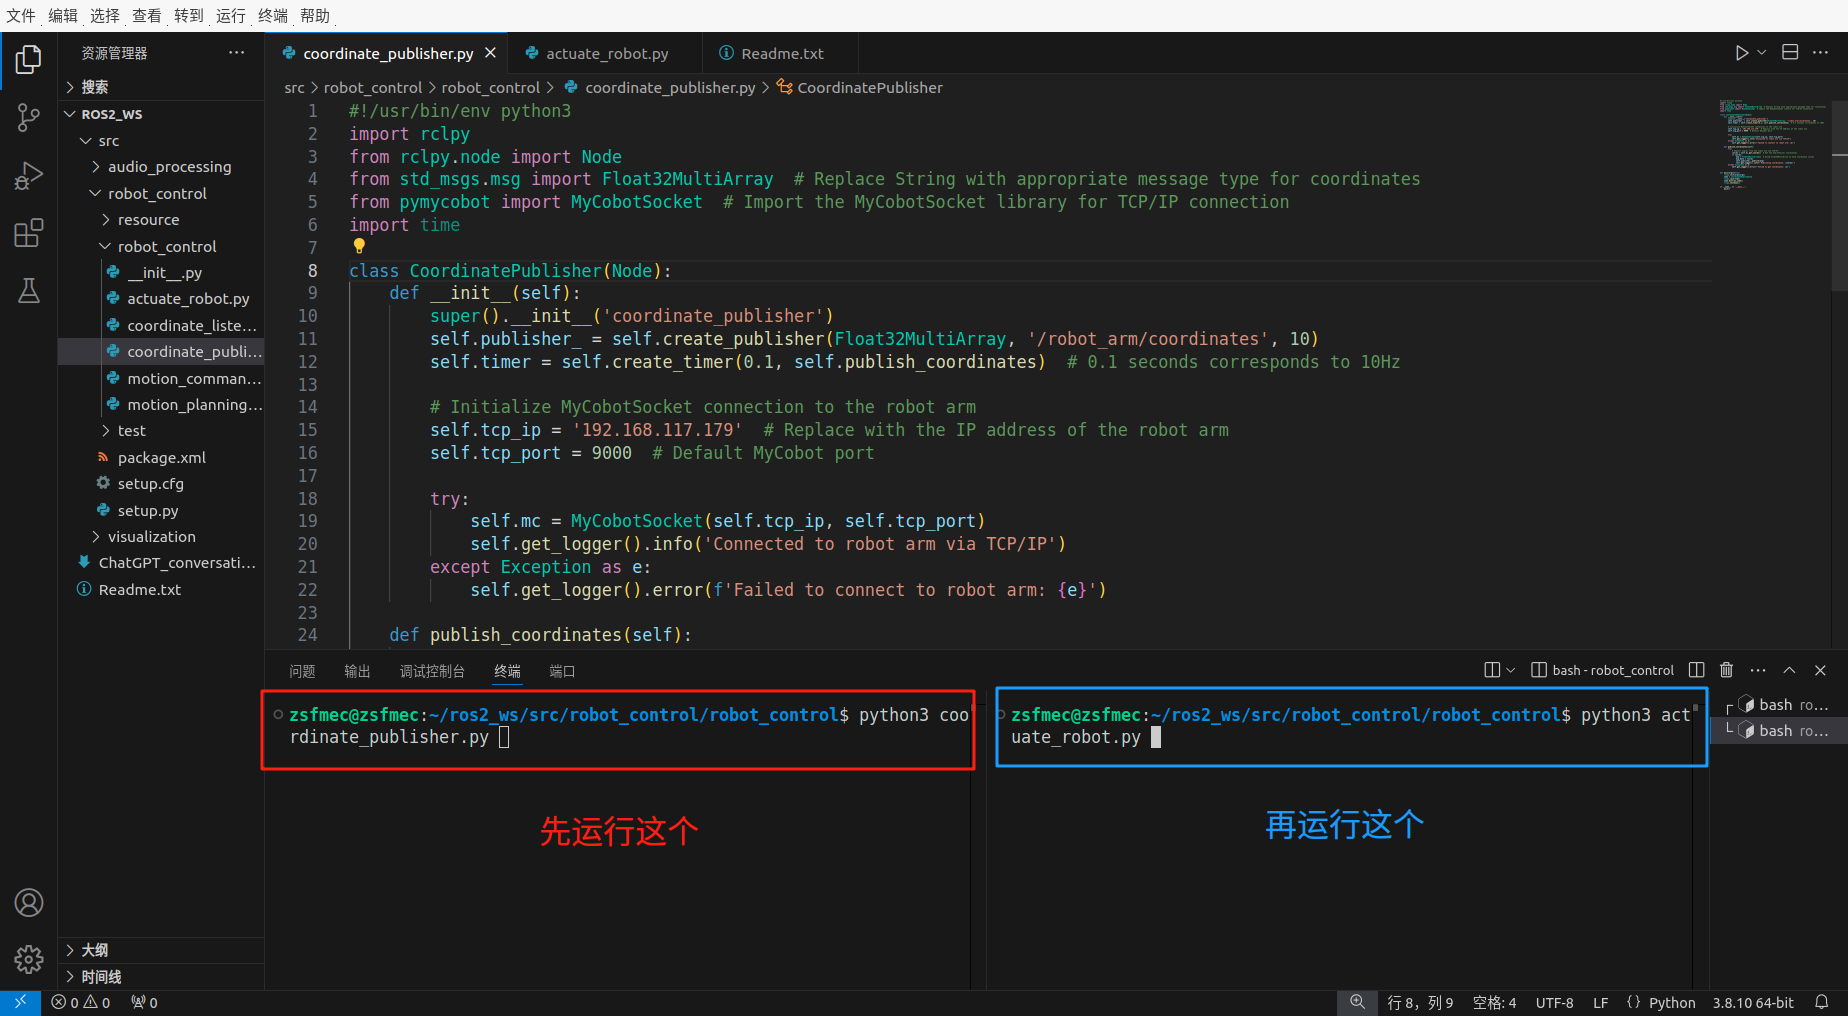The image size is (1848, 1016).
Task: Open the 帮助 menu
Action: pos(315,15)
